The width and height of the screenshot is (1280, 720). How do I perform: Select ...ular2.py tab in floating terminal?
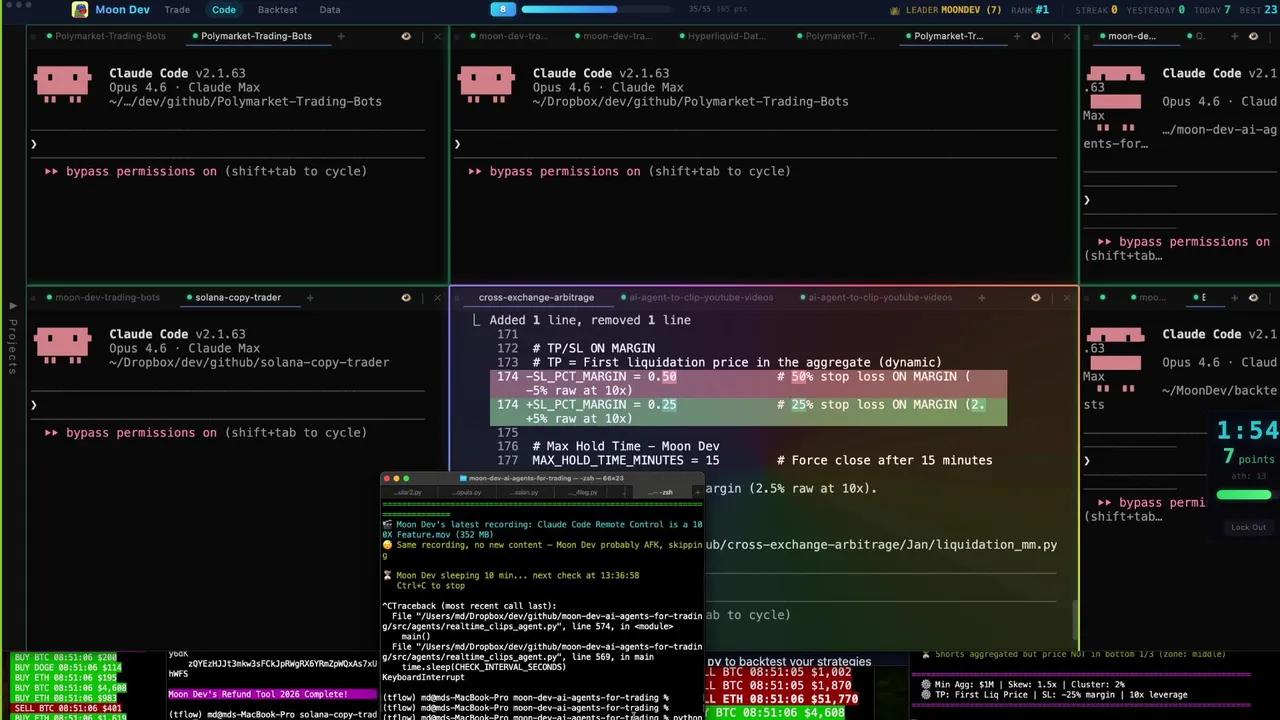408,492
